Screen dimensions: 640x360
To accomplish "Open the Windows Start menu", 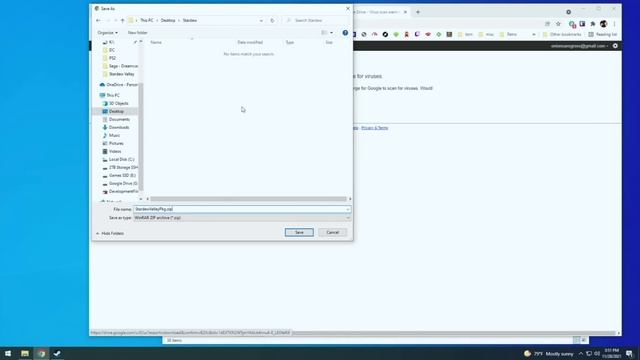I will [8, 353].
